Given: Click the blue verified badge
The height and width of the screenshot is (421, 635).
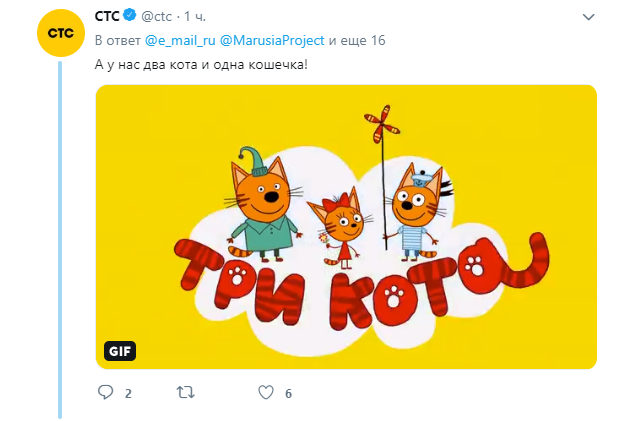Looking at the screenshot, I should coord(130,18).
